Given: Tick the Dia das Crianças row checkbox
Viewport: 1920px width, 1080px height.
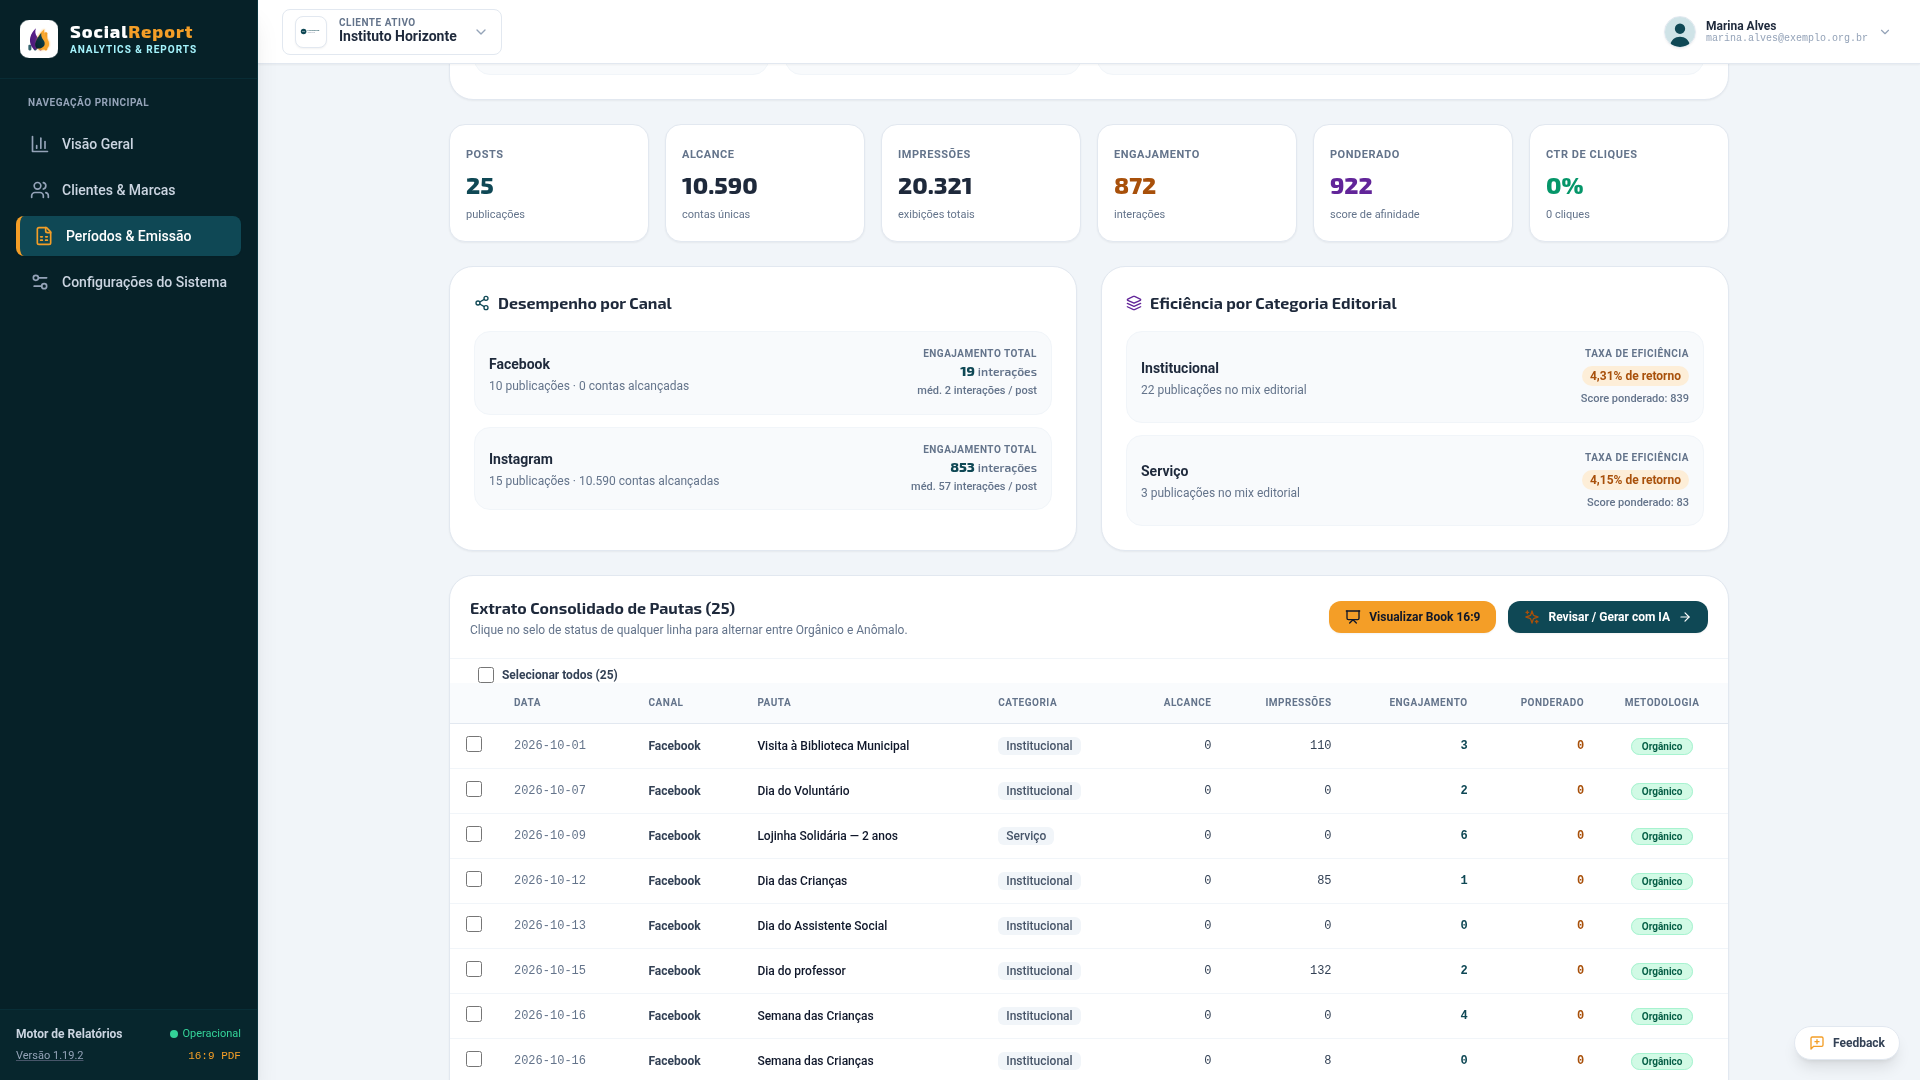Looking at the screenshot, I should (x=474, y=879).
